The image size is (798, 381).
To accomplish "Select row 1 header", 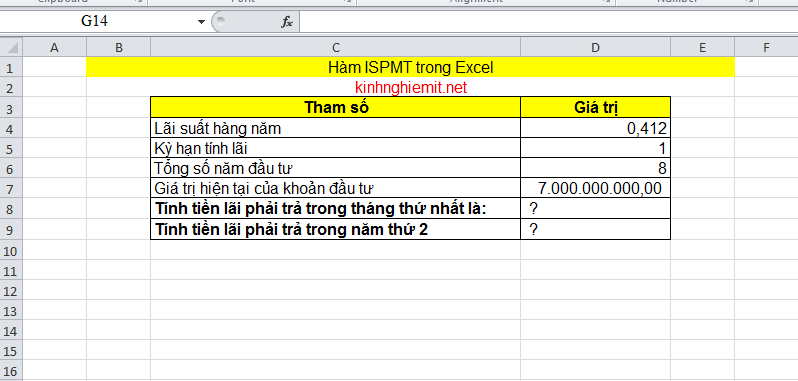I will (11, 67).
